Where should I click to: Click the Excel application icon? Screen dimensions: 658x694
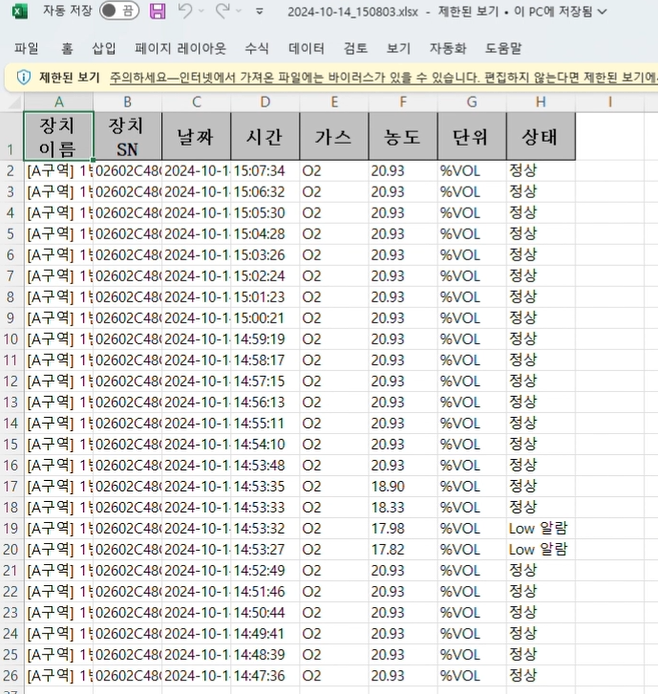[x=19, y=11]
